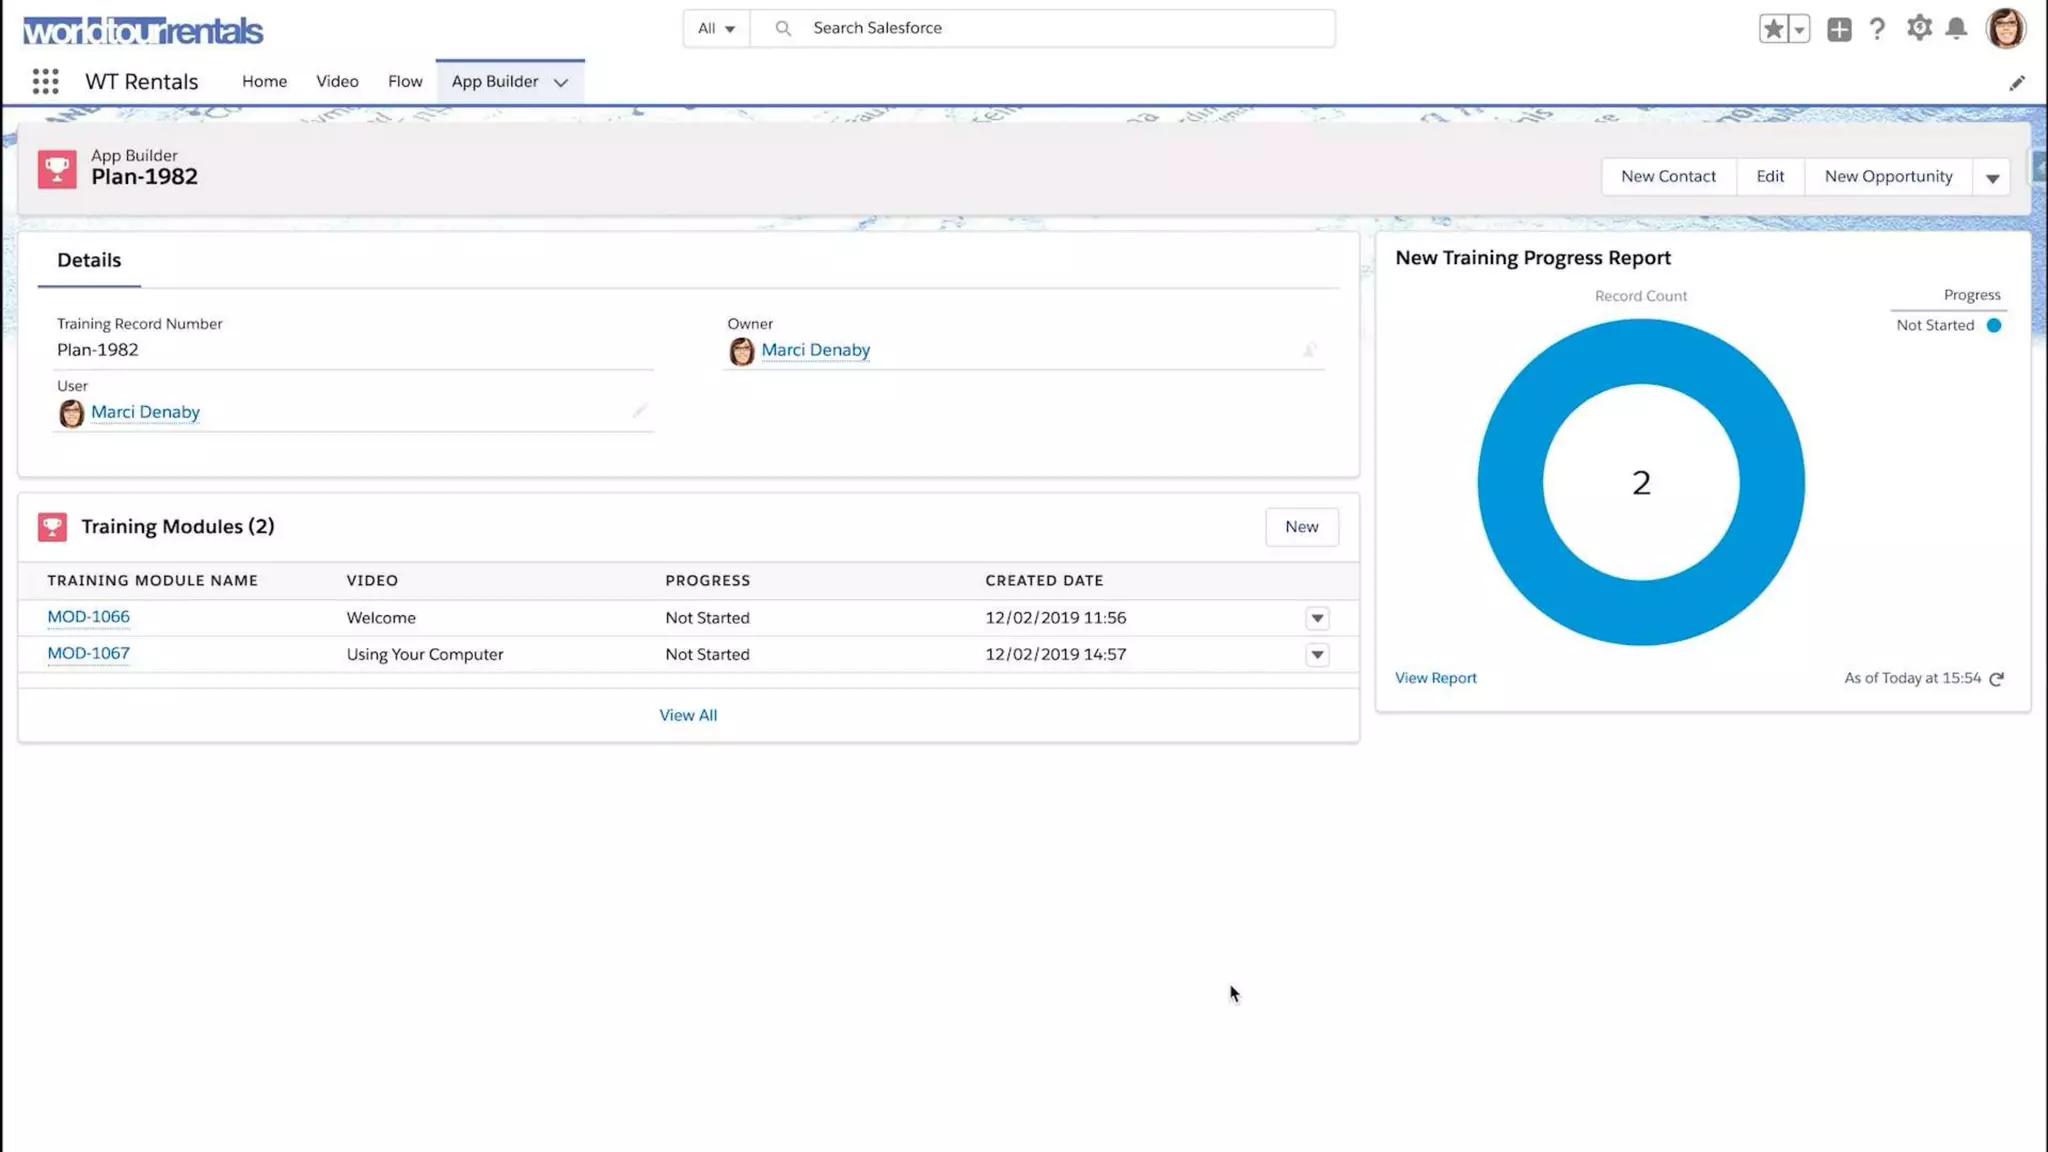Screen dimensions: 2048x1152
Task: Click the Favorites star icon
Action: [1773, 29]
